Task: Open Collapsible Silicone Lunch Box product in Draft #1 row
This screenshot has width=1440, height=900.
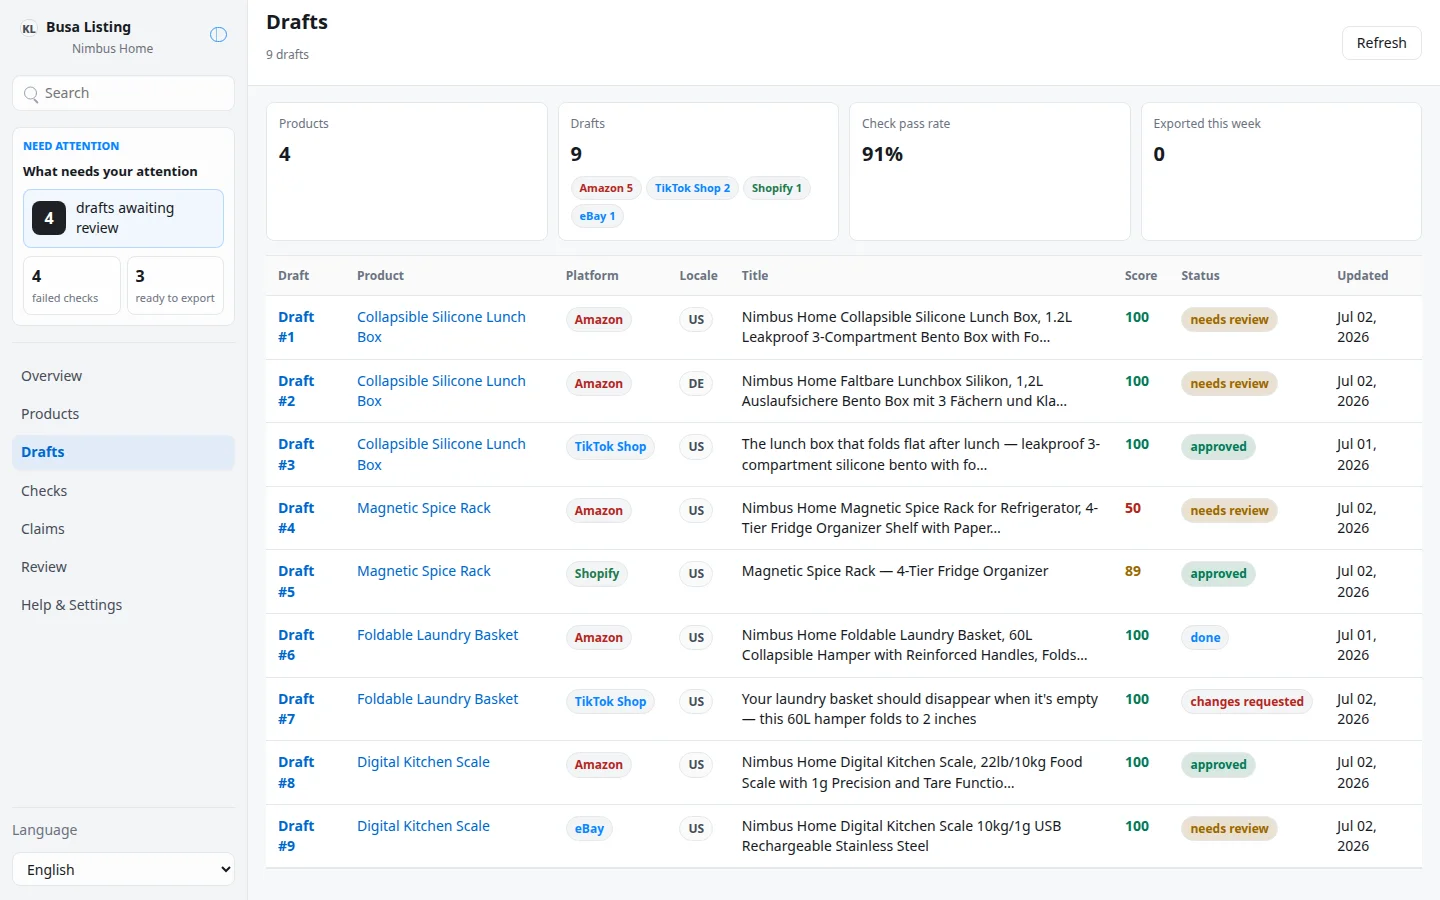Action: [x=441, y=327]
